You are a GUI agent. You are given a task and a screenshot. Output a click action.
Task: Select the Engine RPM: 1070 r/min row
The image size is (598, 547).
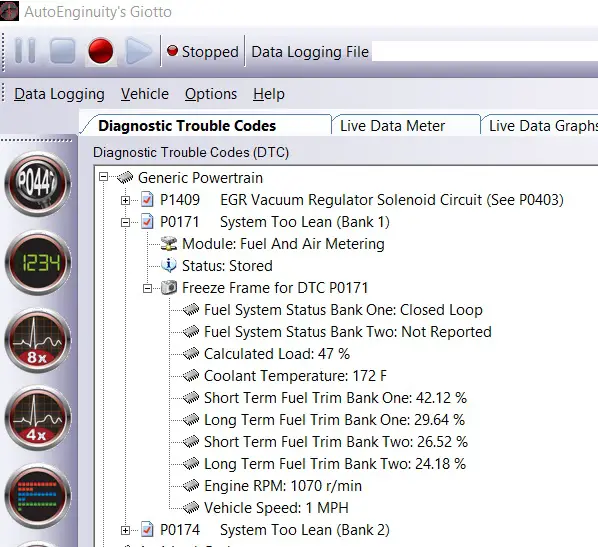283,486
